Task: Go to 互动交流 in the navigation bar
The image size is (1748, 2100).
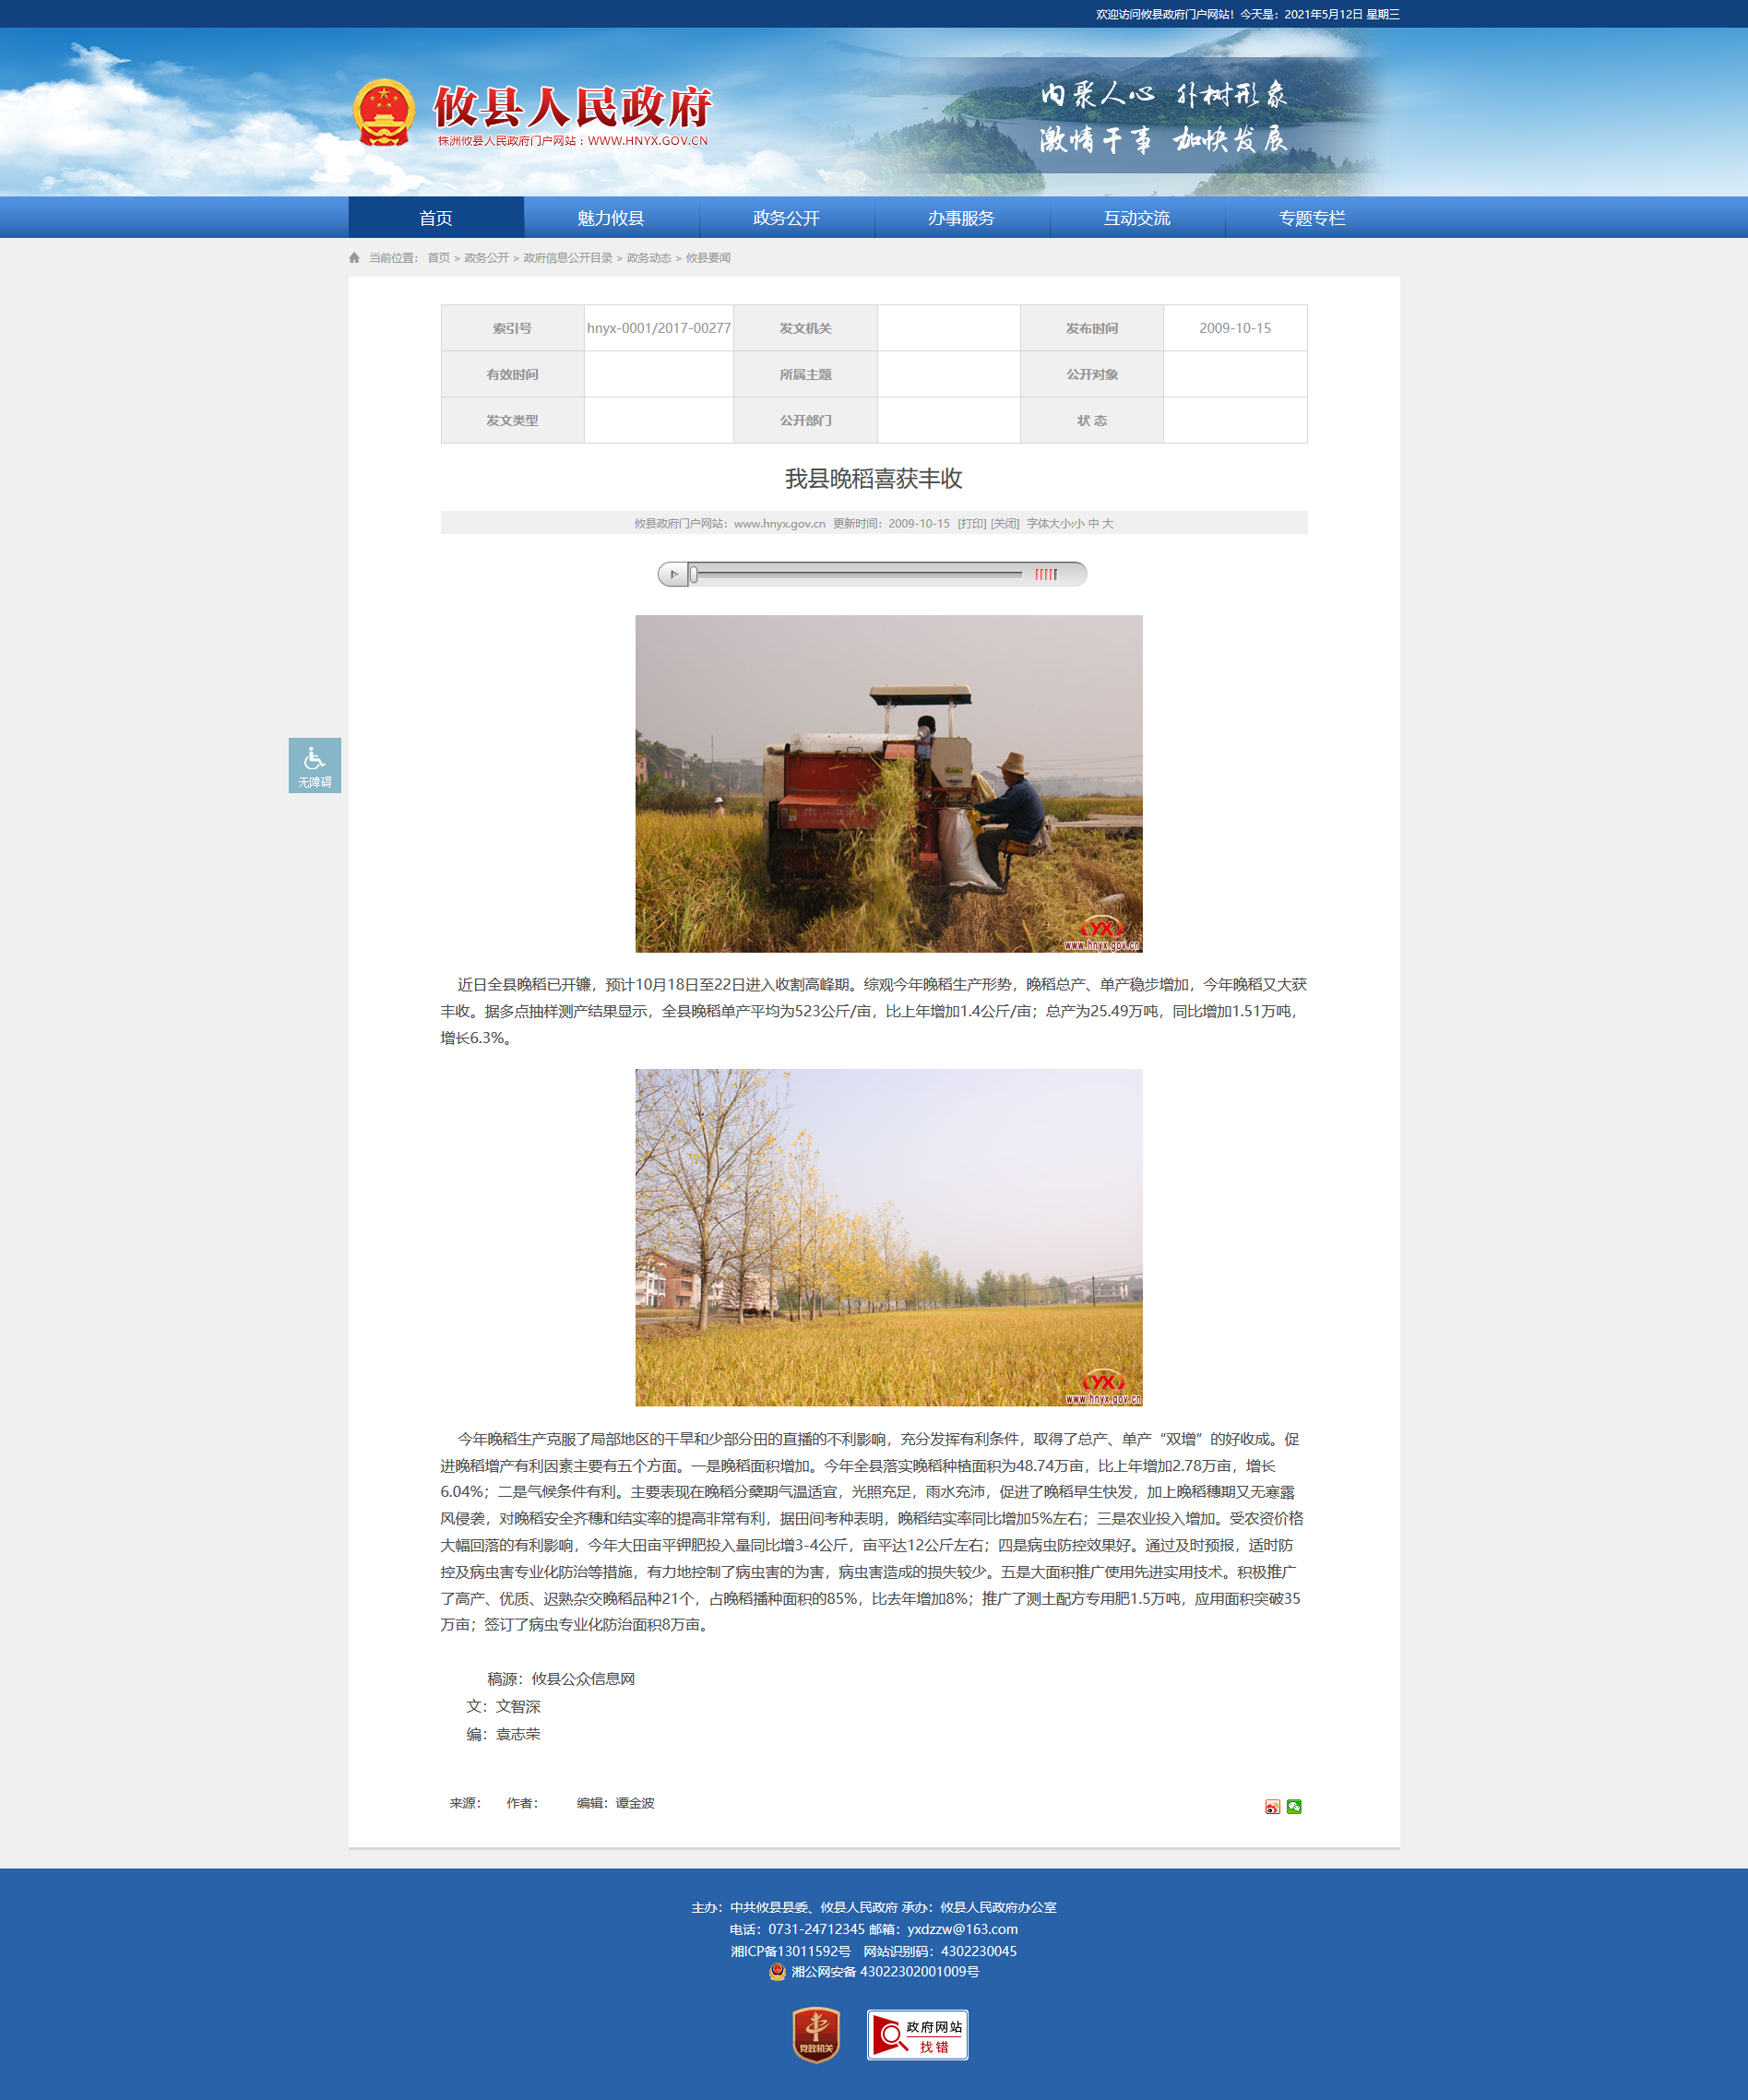Action: click(x=1136, y=218)
